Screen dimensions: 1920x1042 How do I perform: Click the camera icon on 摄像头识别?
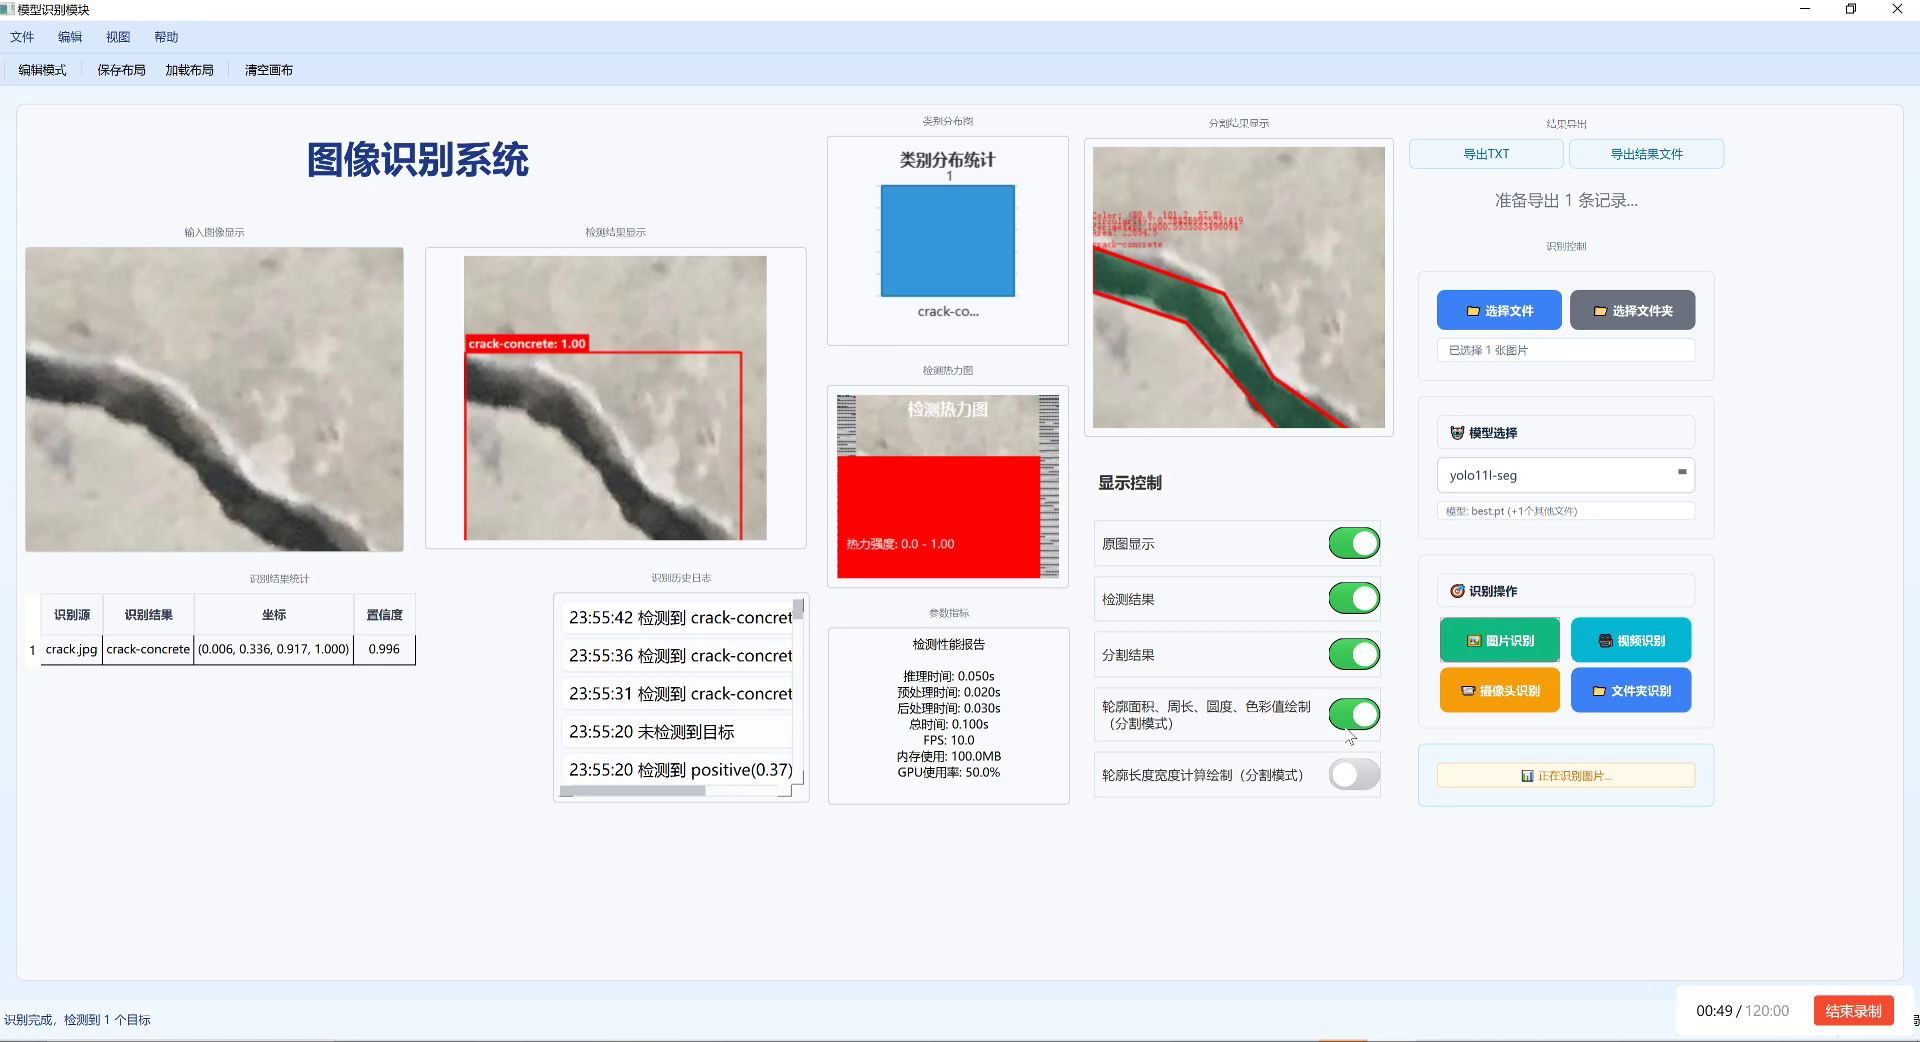[x=1468, y=690]
